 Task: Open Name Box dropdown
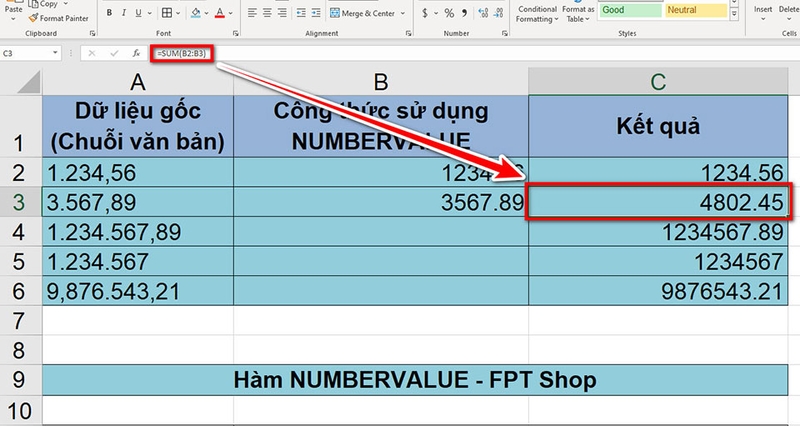(55, 53)
